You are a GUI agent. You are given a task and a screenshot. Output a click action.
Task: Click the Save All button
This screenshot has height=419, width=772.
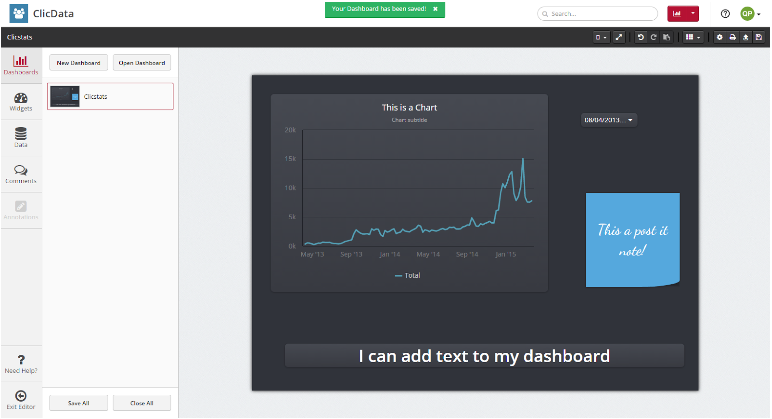pyautogui.click(x=78, y=403)
